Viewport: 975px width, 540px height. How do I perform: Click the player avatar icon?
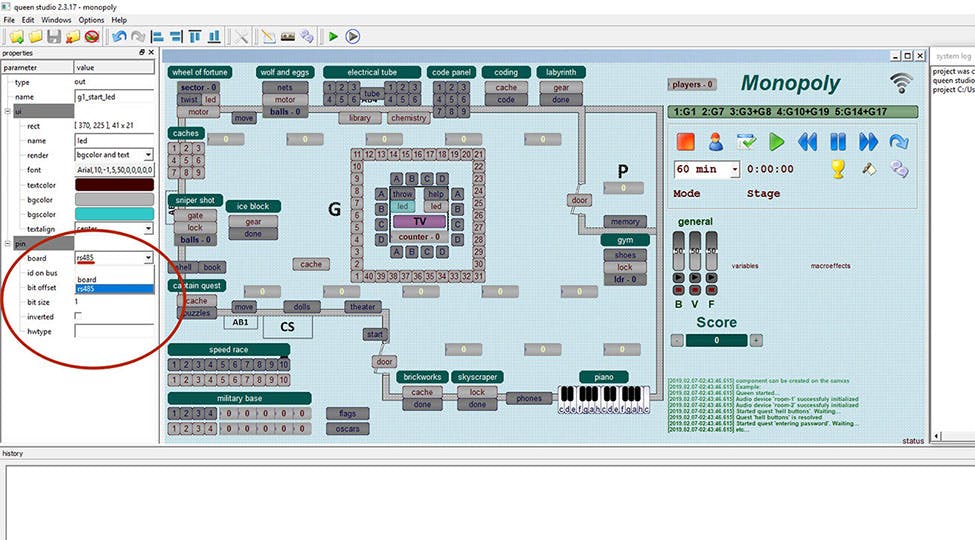(716, 141)
